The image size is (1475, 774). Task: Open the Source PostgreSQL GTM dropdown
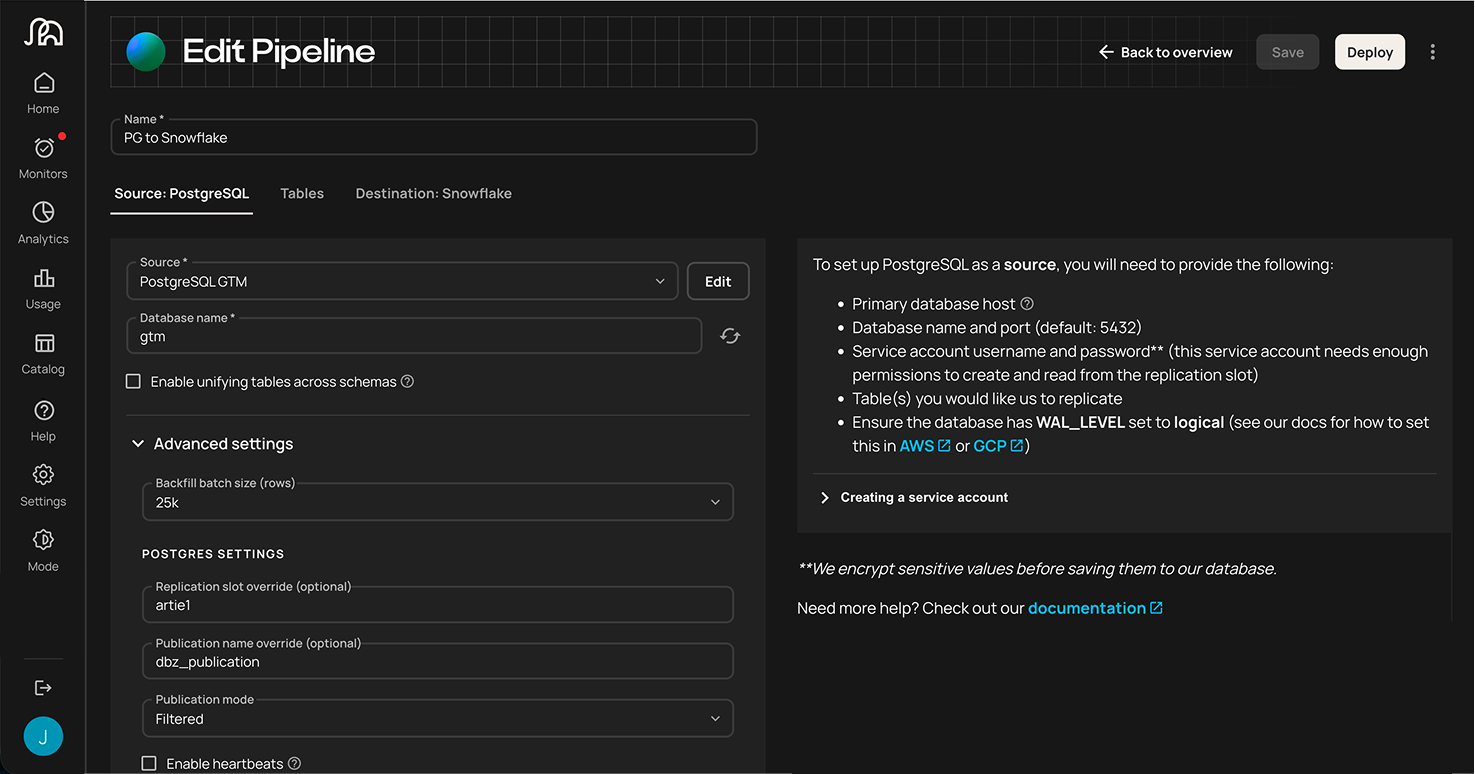(x=402, y=281)
